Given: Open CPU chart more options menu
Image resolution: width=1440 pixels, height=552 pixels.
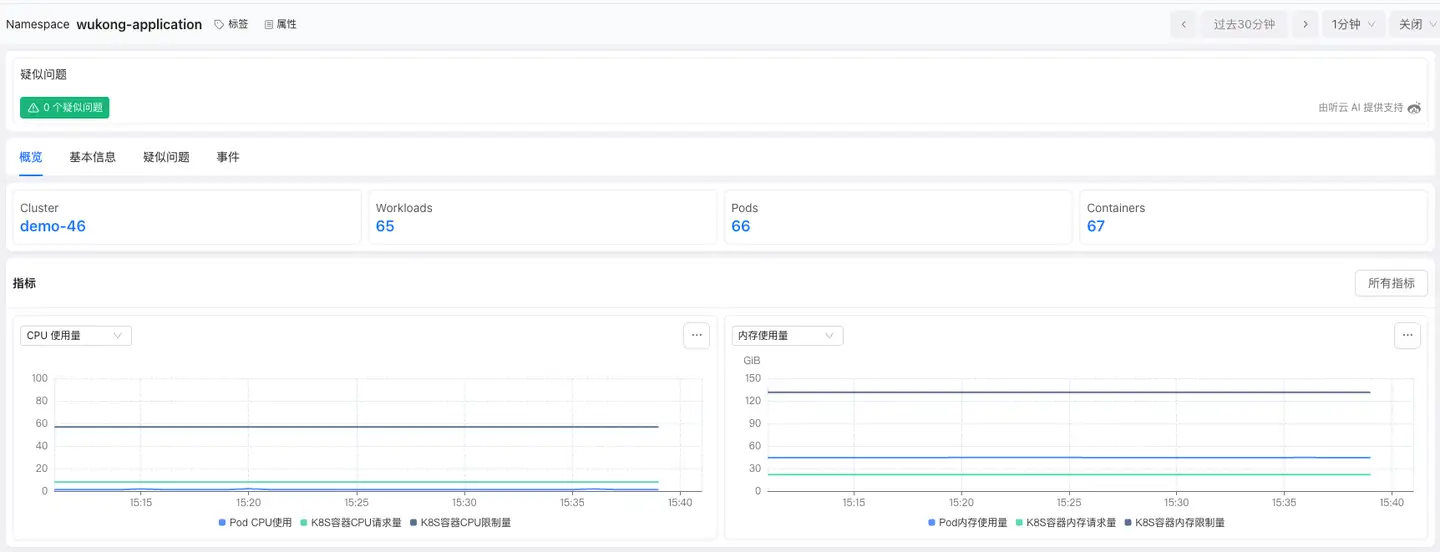Looking at the screenshot, I should (x=697, y=336).
